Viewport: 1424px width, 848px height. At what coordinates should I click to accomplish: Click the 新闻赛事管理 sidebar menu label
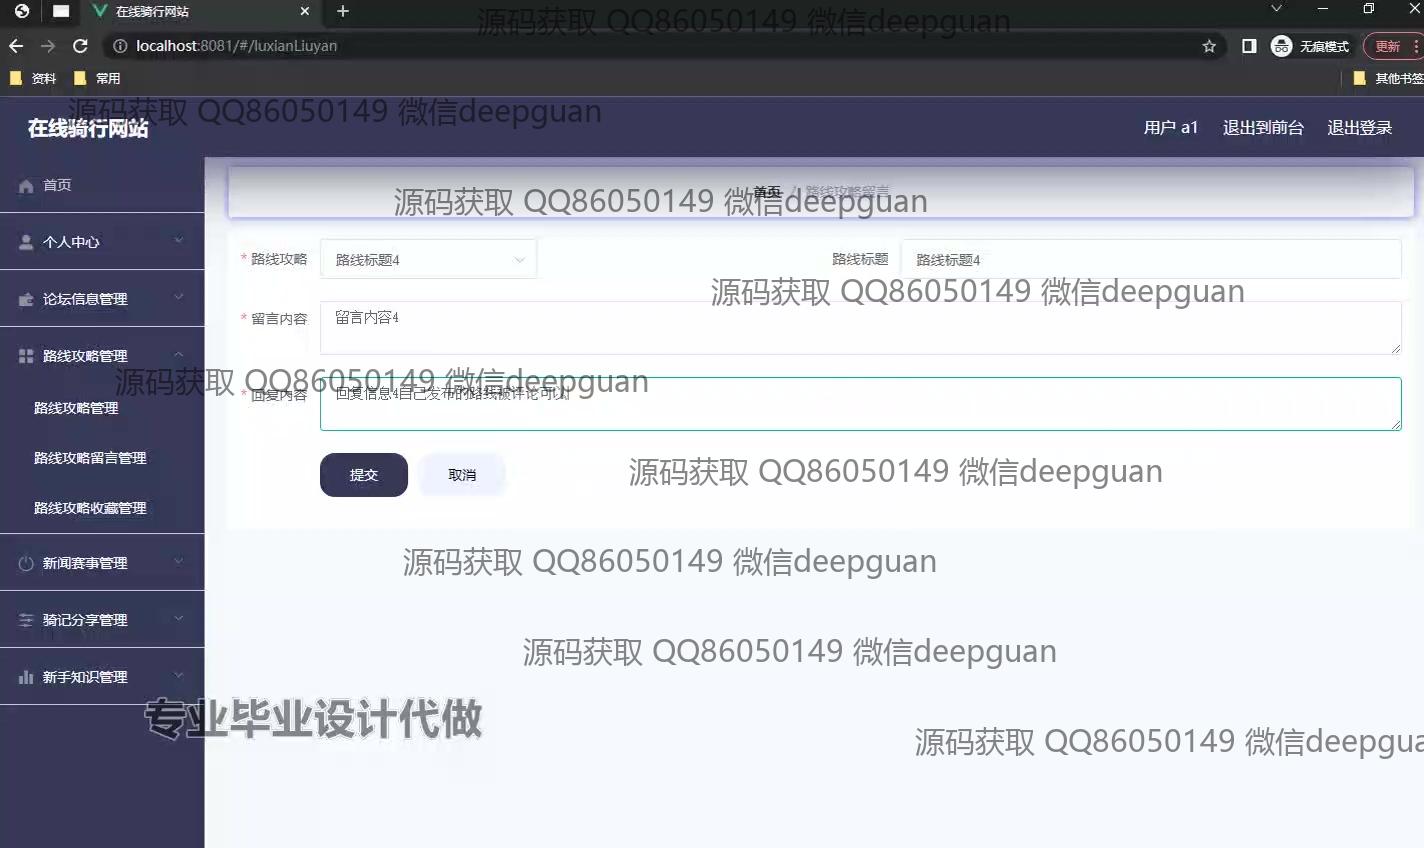click(x=85, y=563)
